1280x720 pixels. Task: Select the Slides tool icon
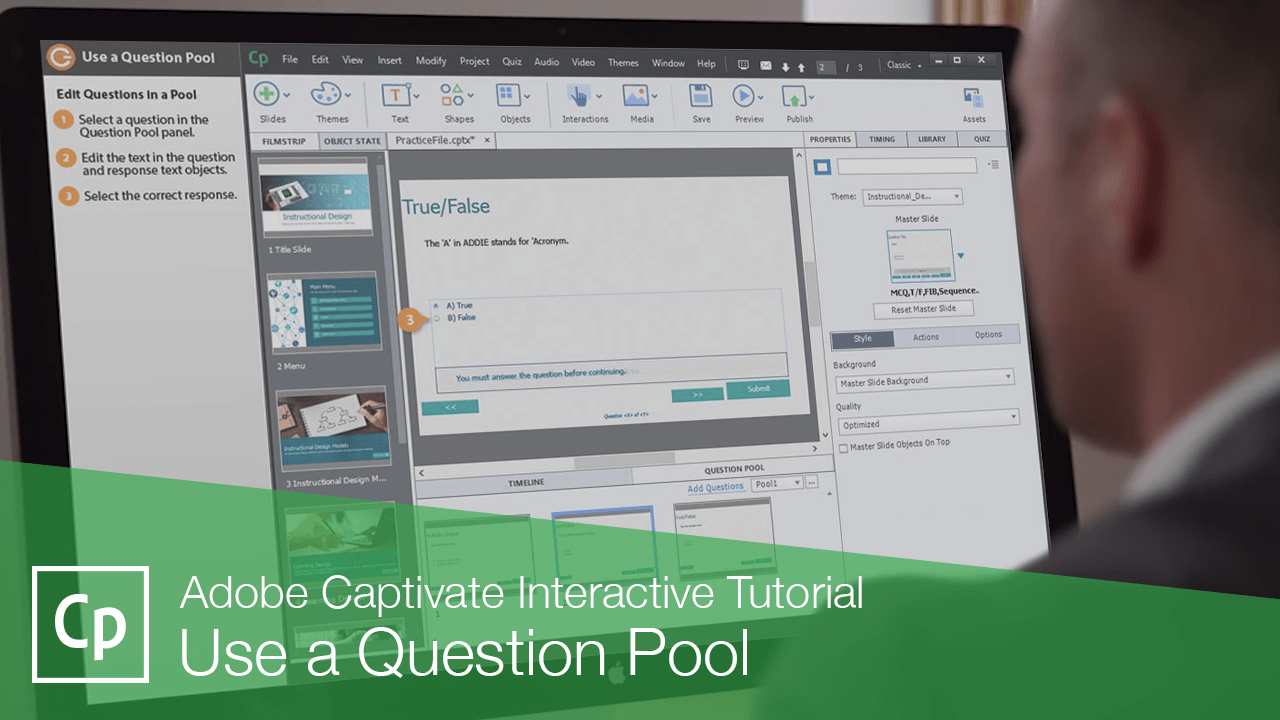[268, 95]
